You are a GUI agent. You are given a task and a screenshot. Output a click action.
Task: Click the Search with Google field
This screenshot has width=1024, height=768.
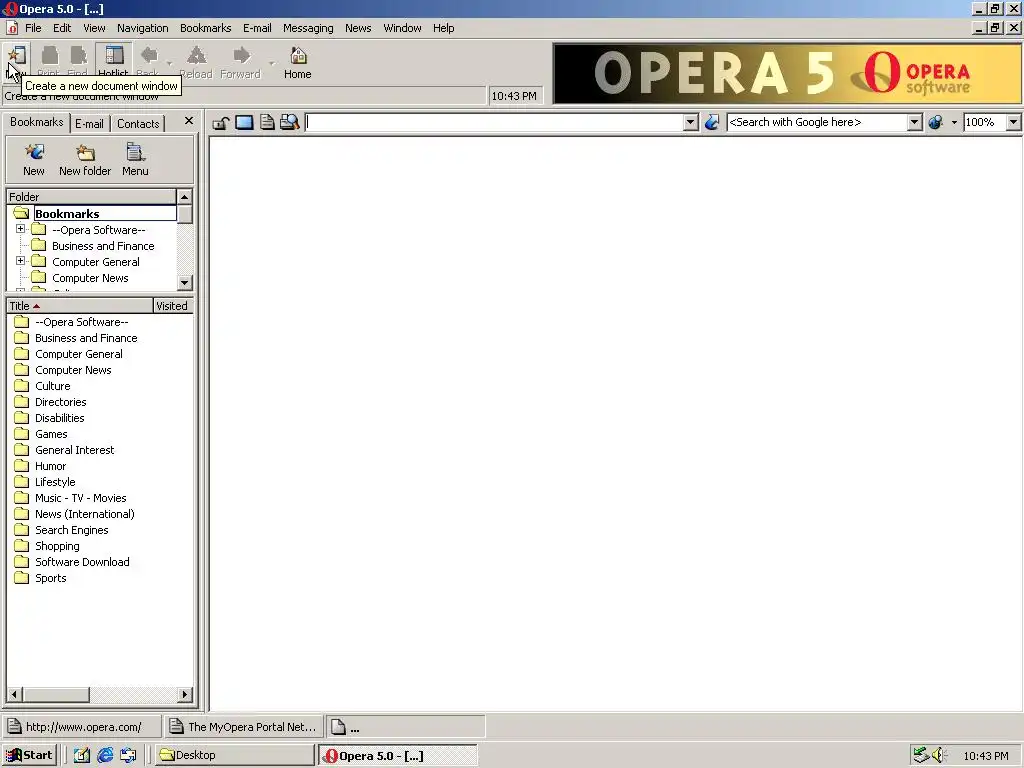coord(817,122)
